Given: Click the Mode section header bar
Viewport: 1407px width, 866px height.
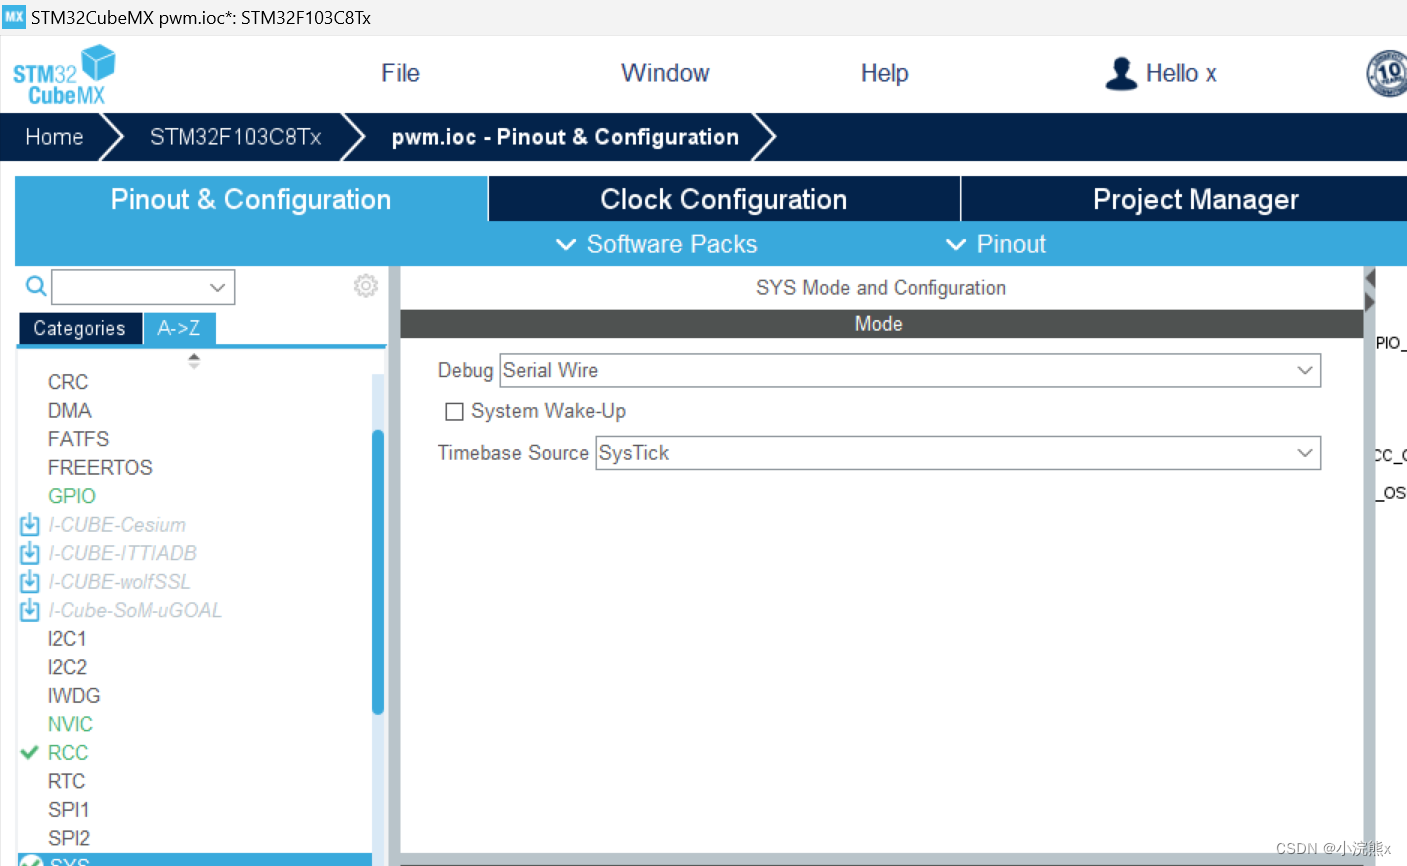Looking at the screenshot, I should coord(881,324).
